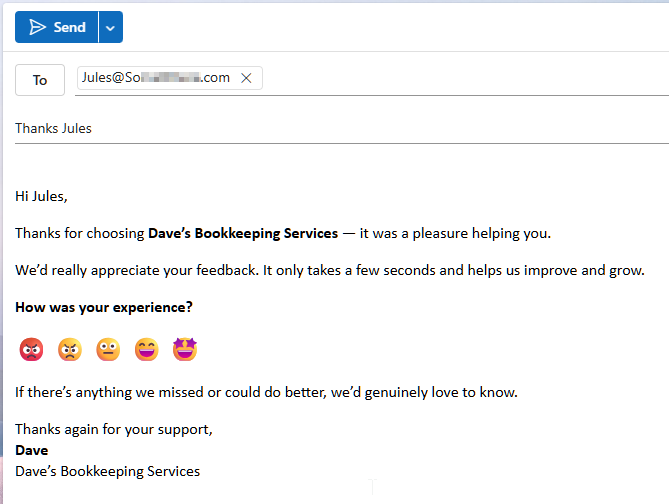Click the neutral face emoji
Screen dimensions: 669x504
[x=108, y=349]
